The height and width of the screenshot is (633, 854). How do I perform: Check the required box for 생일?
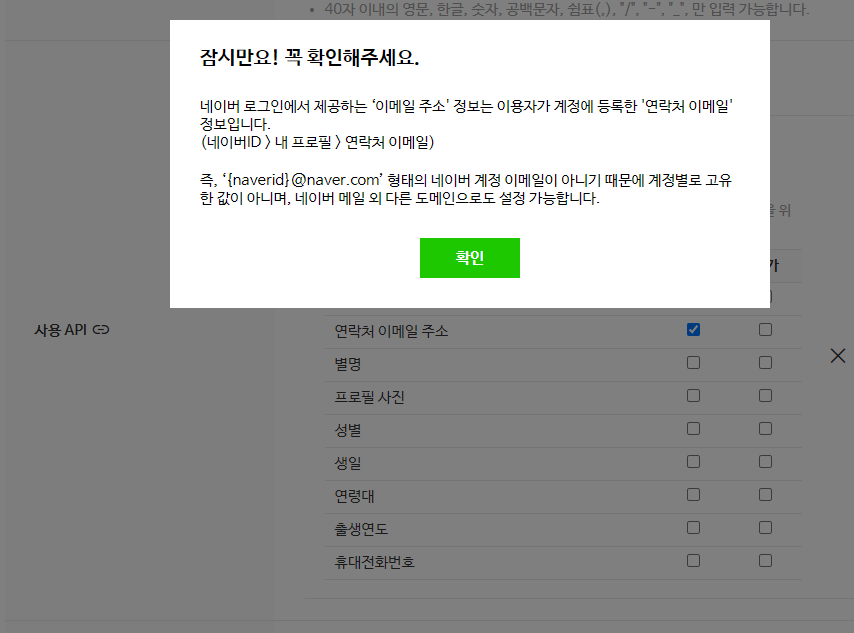(x=693, y=462)
